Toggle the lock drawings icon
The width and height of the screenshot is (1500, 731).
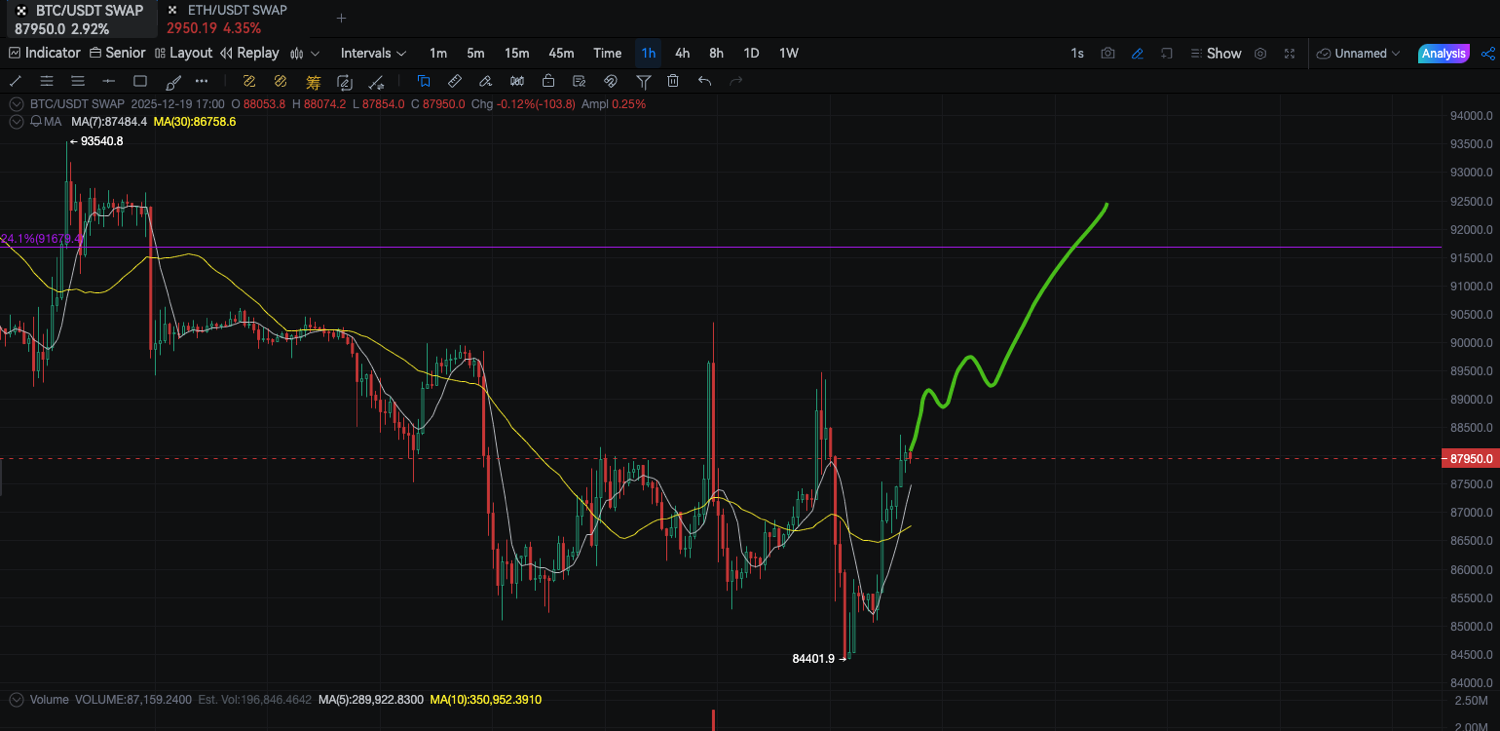548,81
